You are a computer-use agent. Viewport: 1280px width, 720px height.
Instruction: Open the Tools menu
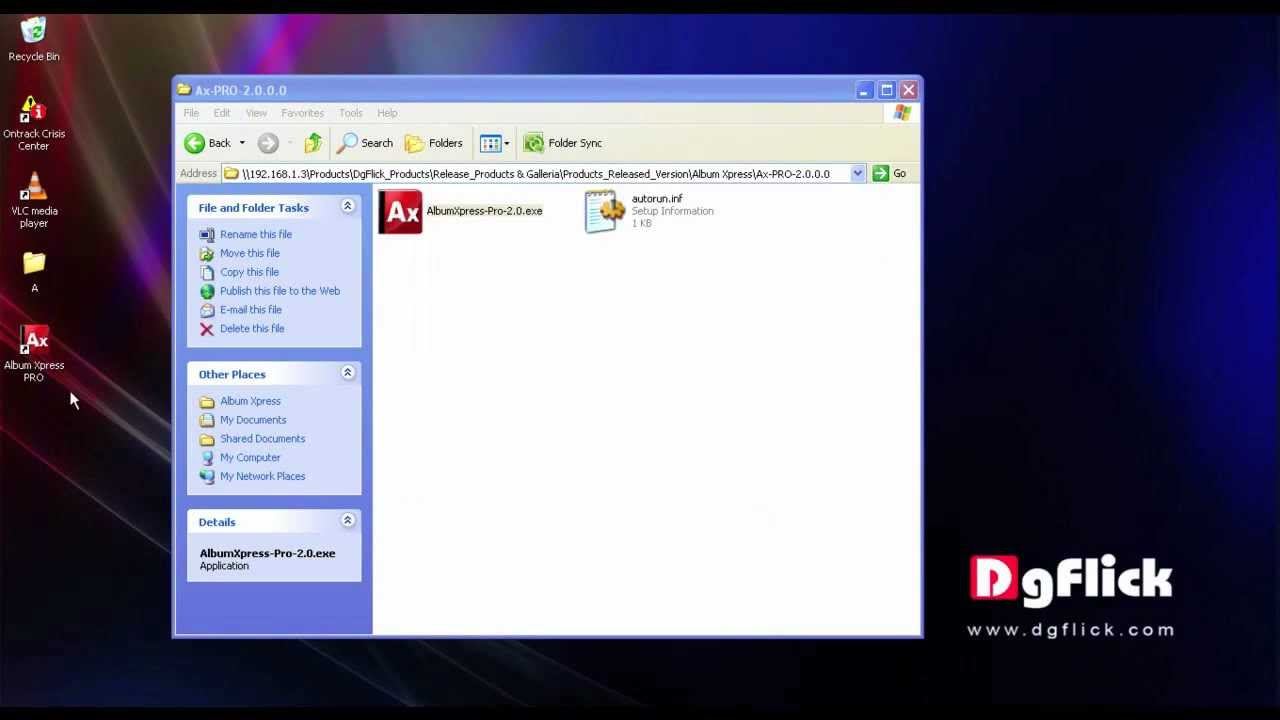tap(350, 113)
